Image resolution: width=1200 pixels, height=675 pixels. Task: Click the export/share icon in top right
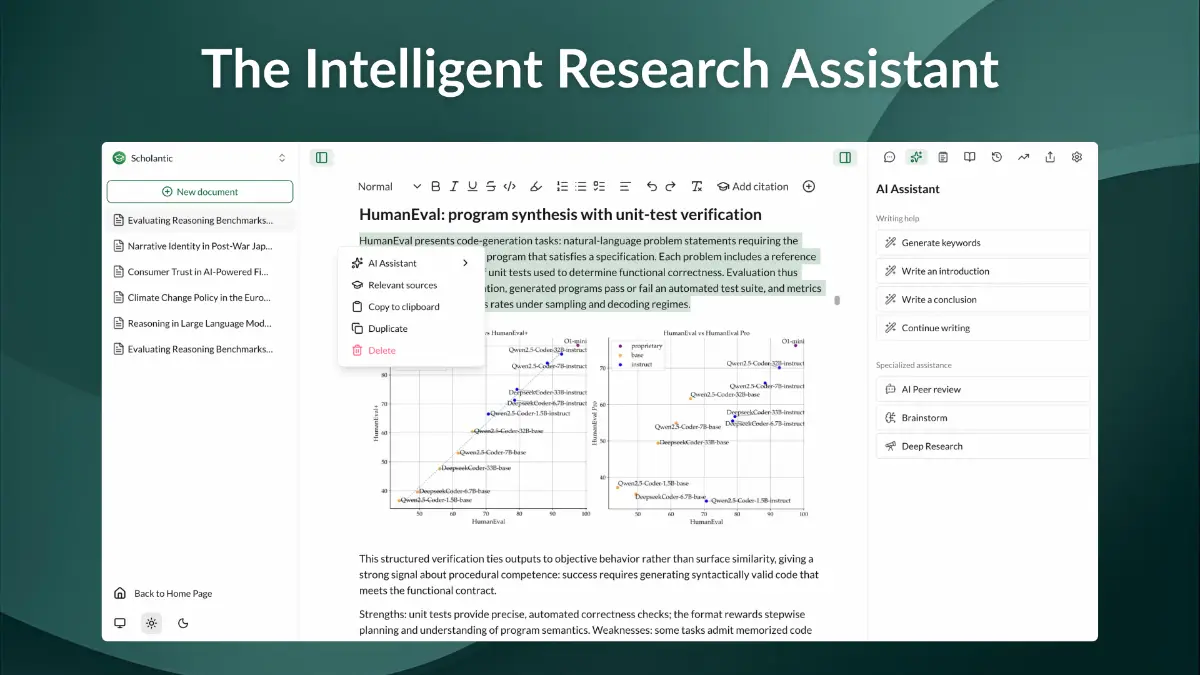pyautogui.click(x=1050, y=157)
